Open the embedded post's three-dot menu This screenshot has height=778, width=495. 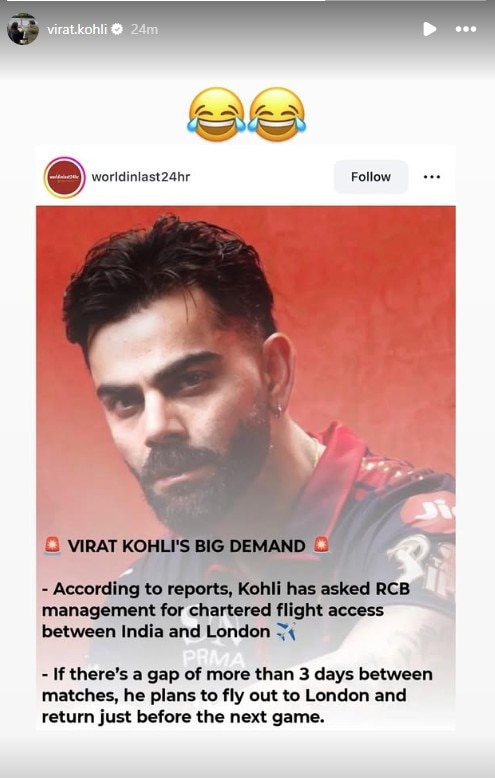[x=432, y=177]
